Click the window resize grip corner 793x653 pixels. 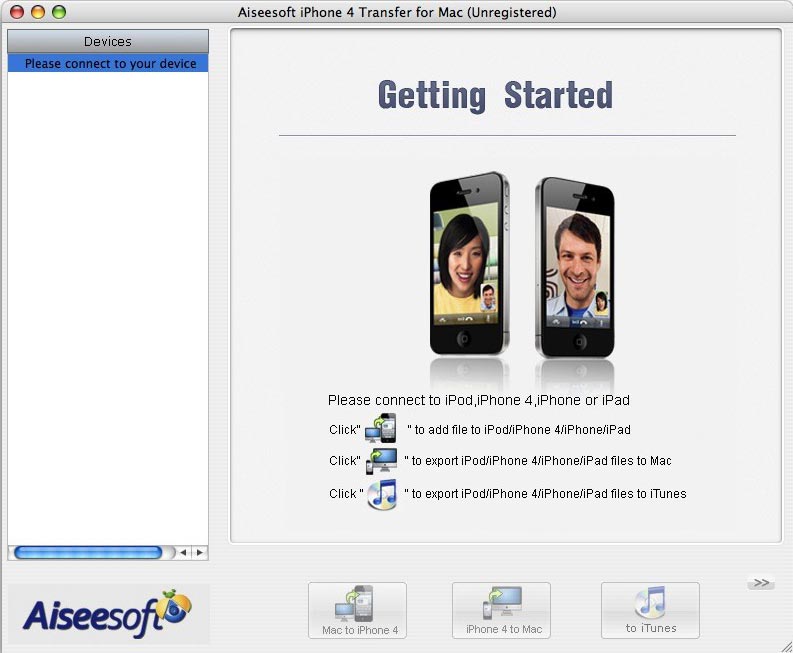(x=786, y=646)
